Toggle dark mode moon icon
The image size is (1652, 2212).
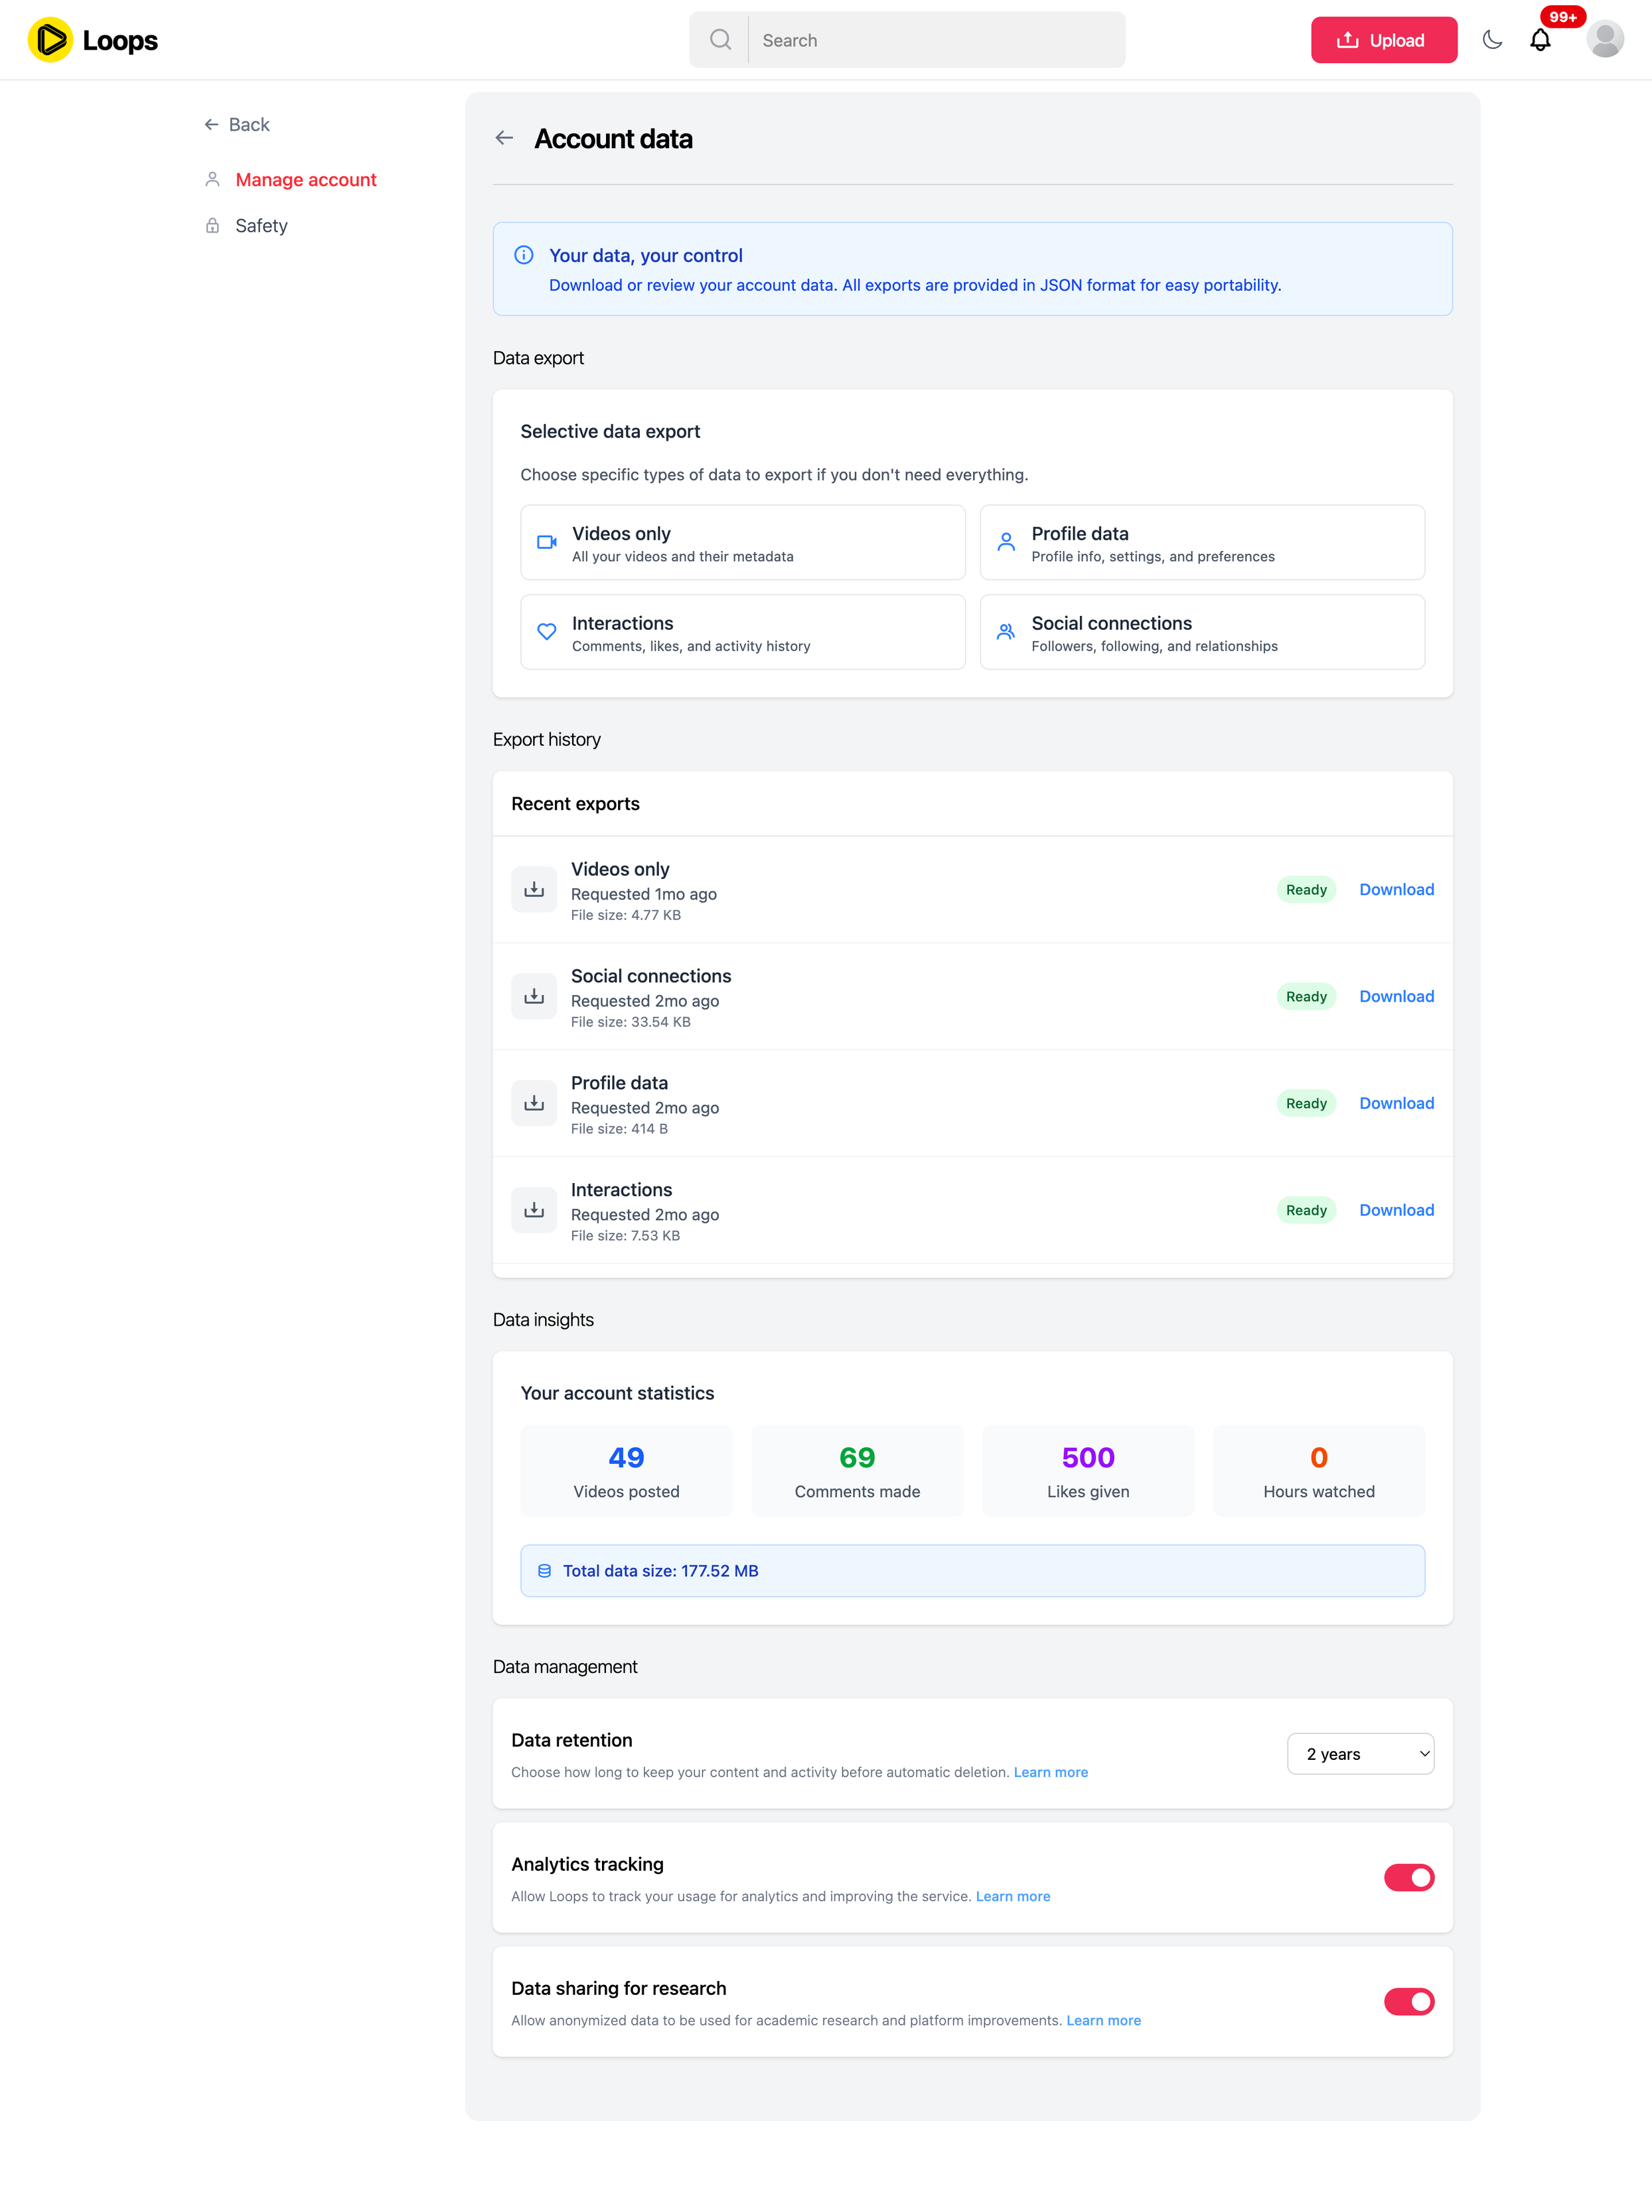click(1491, 40)
